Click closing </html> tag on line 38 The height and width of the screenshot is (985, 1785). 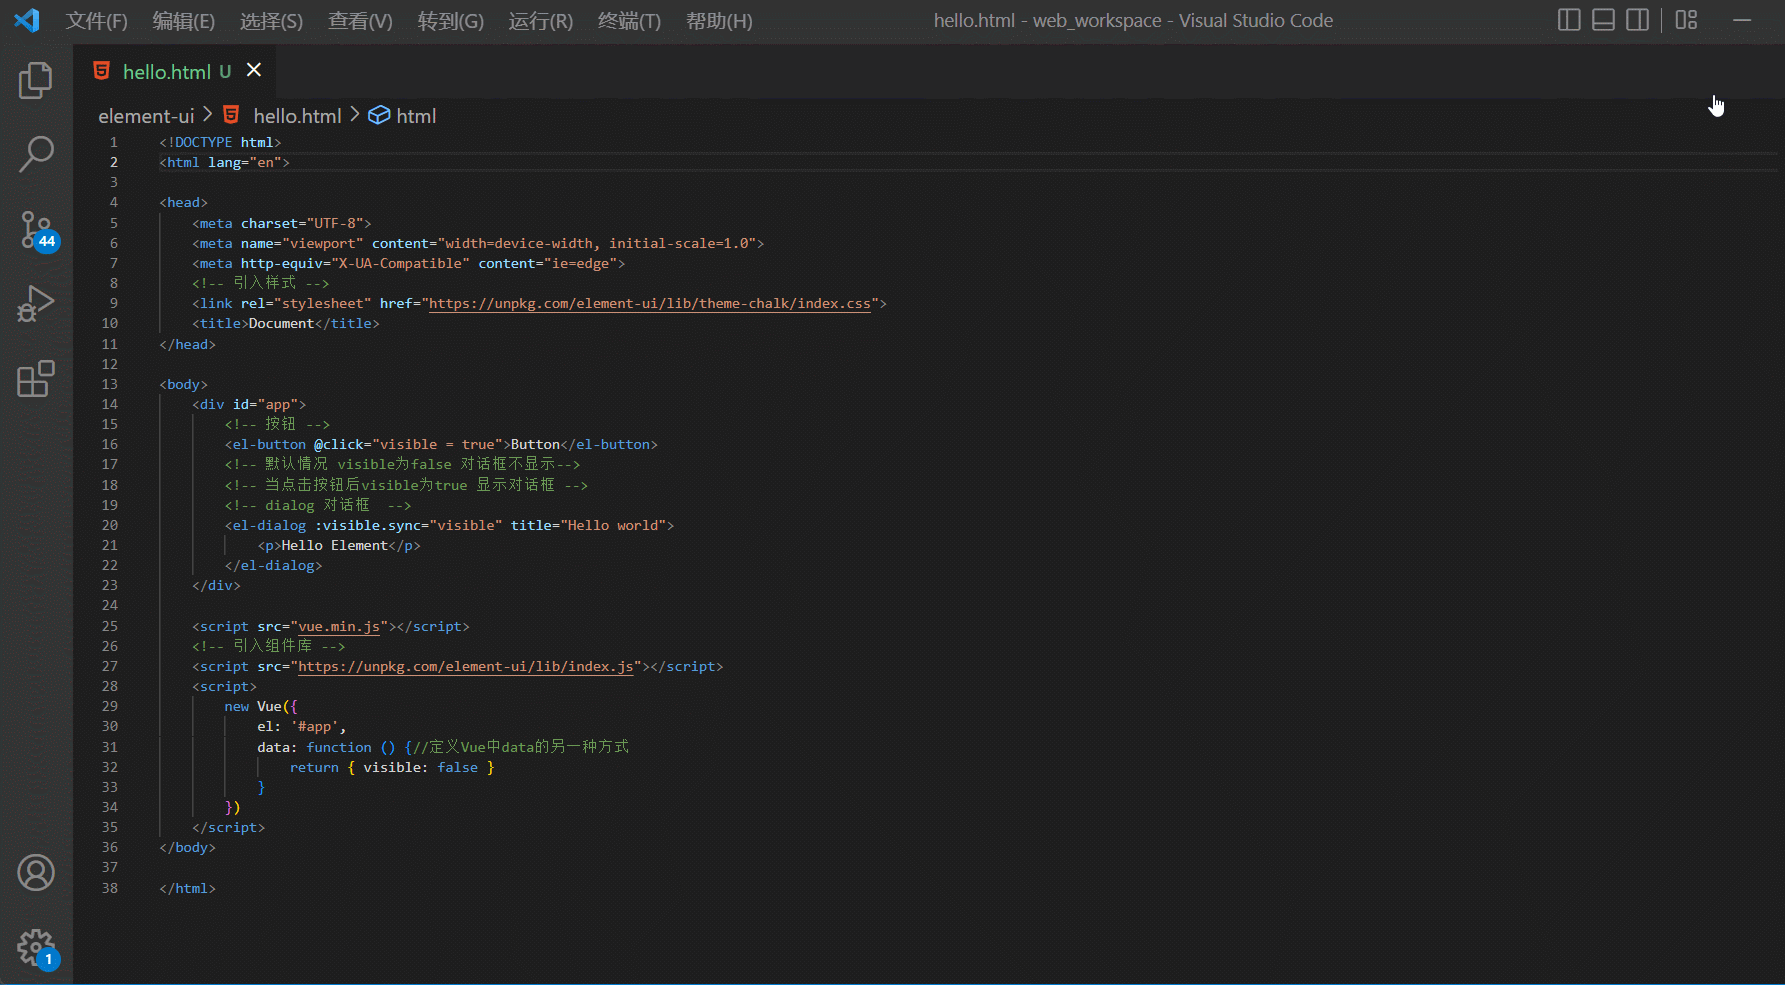[x=188, y=888]
